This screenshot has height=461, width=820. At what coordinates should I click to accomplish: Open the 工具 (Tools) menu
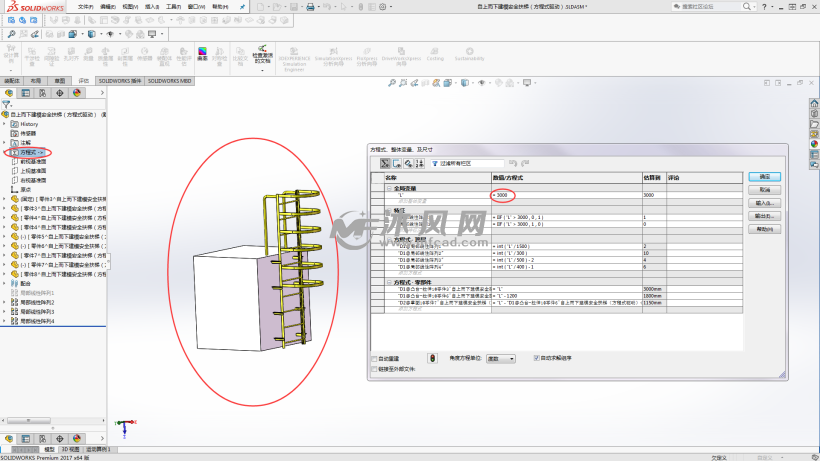(x=174, y=7)
